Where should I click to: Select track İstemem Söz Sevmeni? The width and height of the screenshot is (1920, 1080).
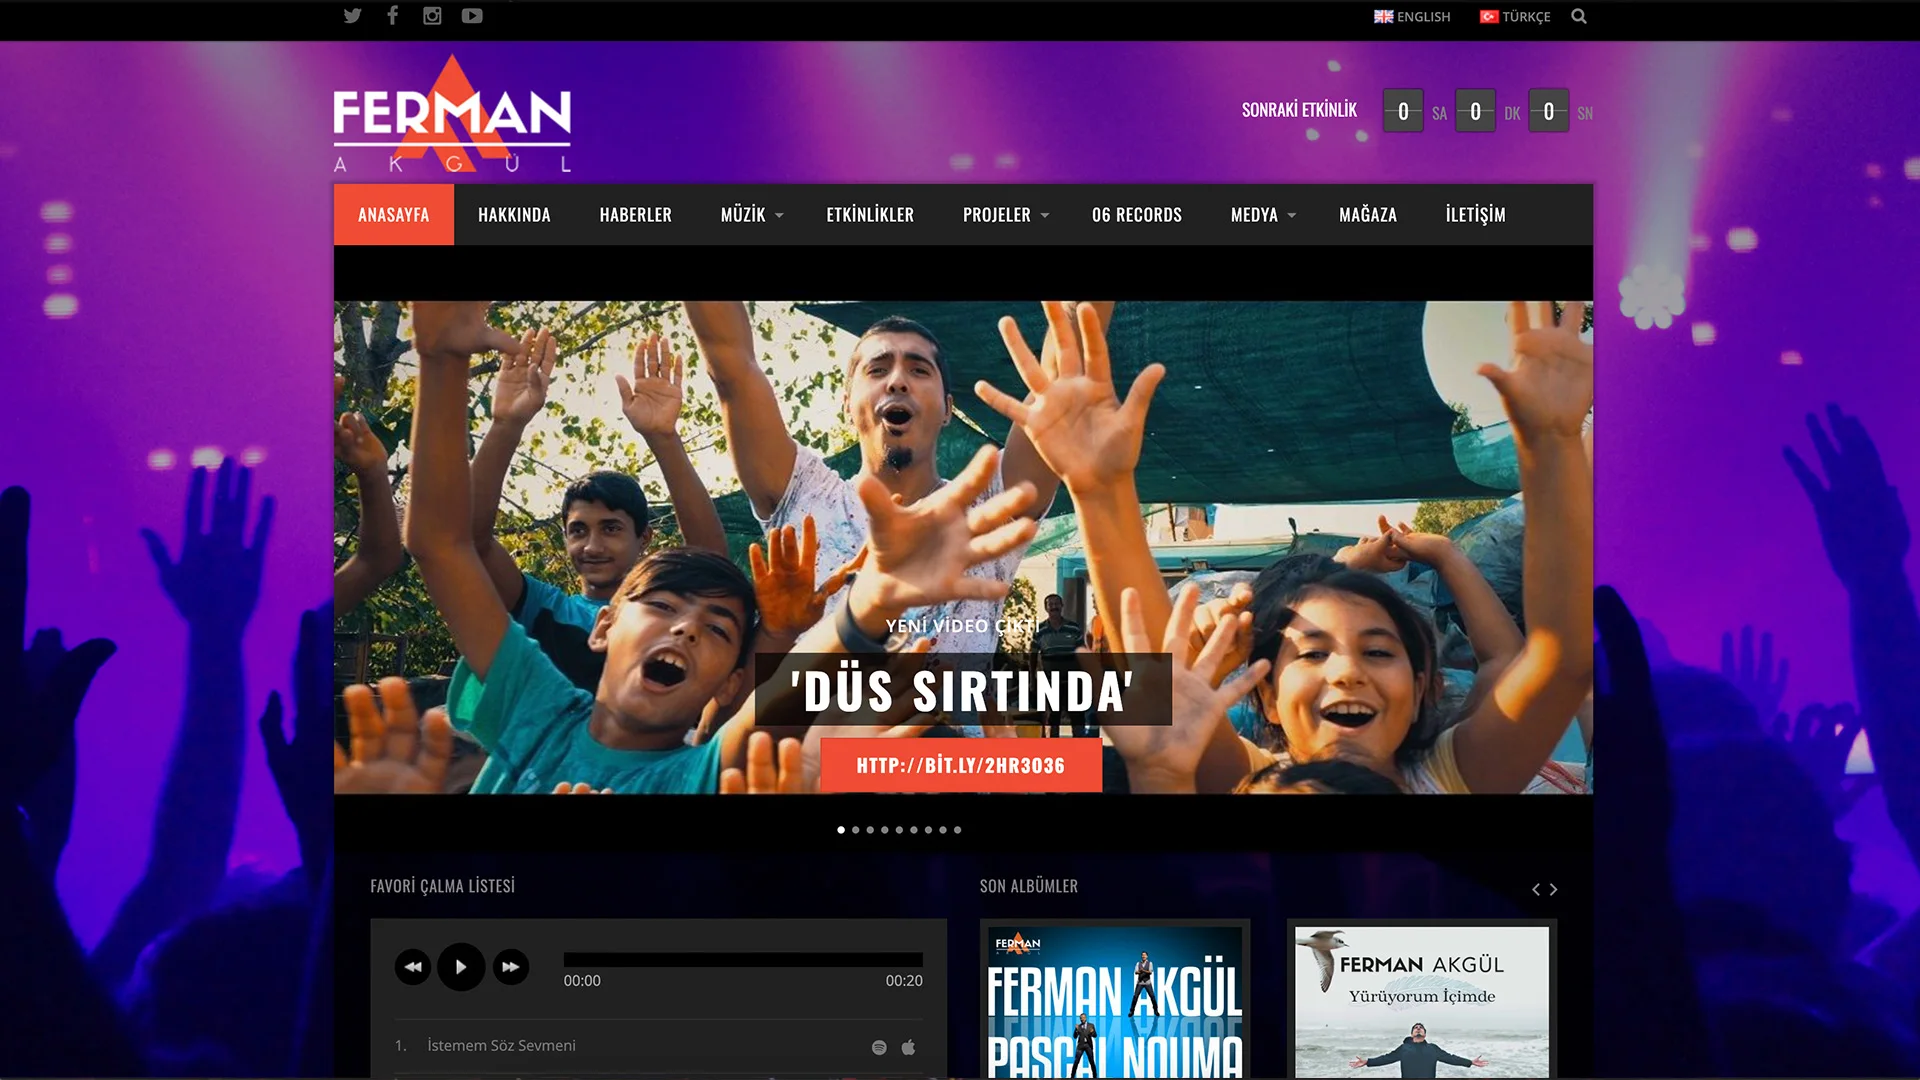coord(501,1046)
